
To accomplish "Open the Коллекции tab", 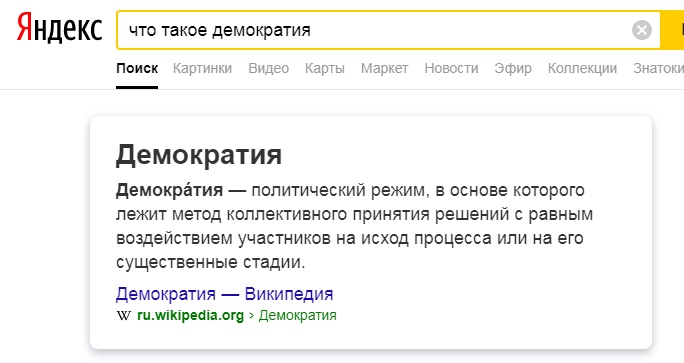I will pos(582,68).
